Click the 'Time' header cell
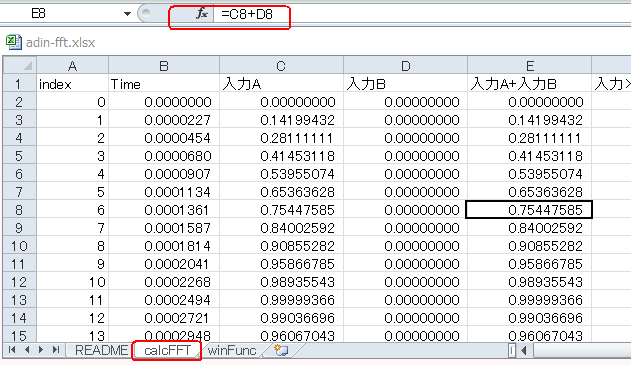This screenshot has height=365, width=631. [164, 84]
